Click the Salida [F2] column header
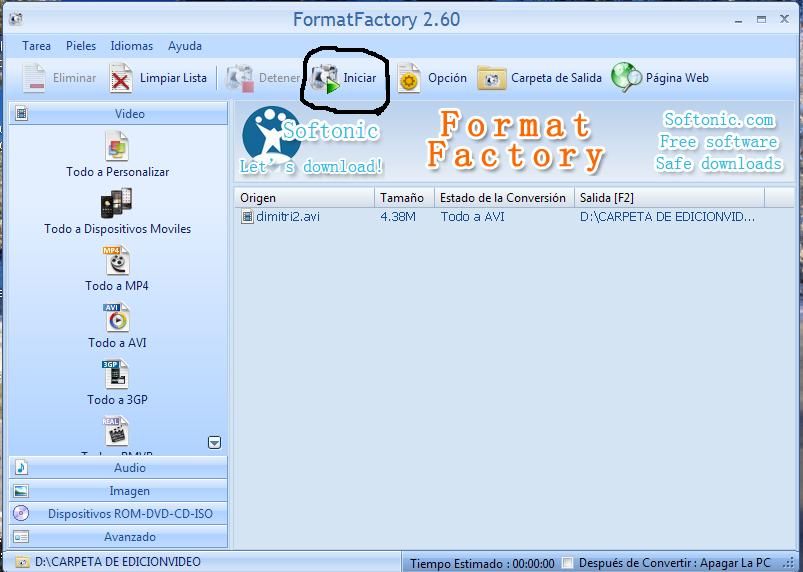The width and height of the screenshot is (803, 572). [669, 198]
